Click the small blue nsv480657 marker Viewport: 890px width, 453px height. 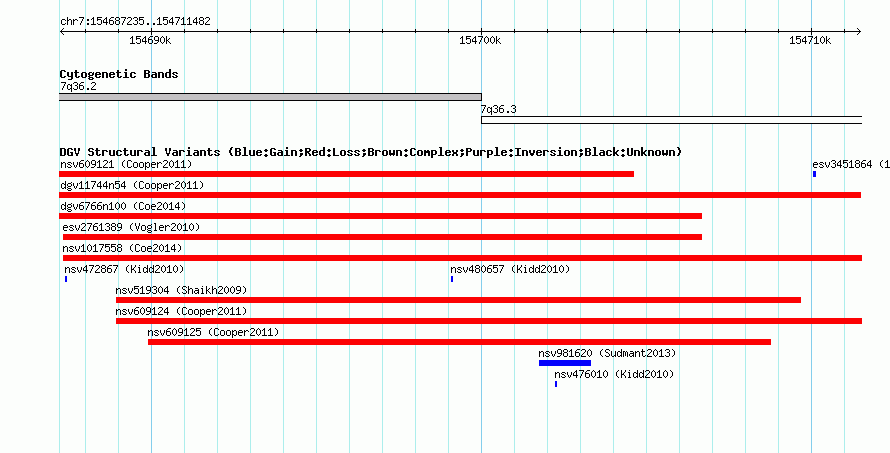coord(452,279)
